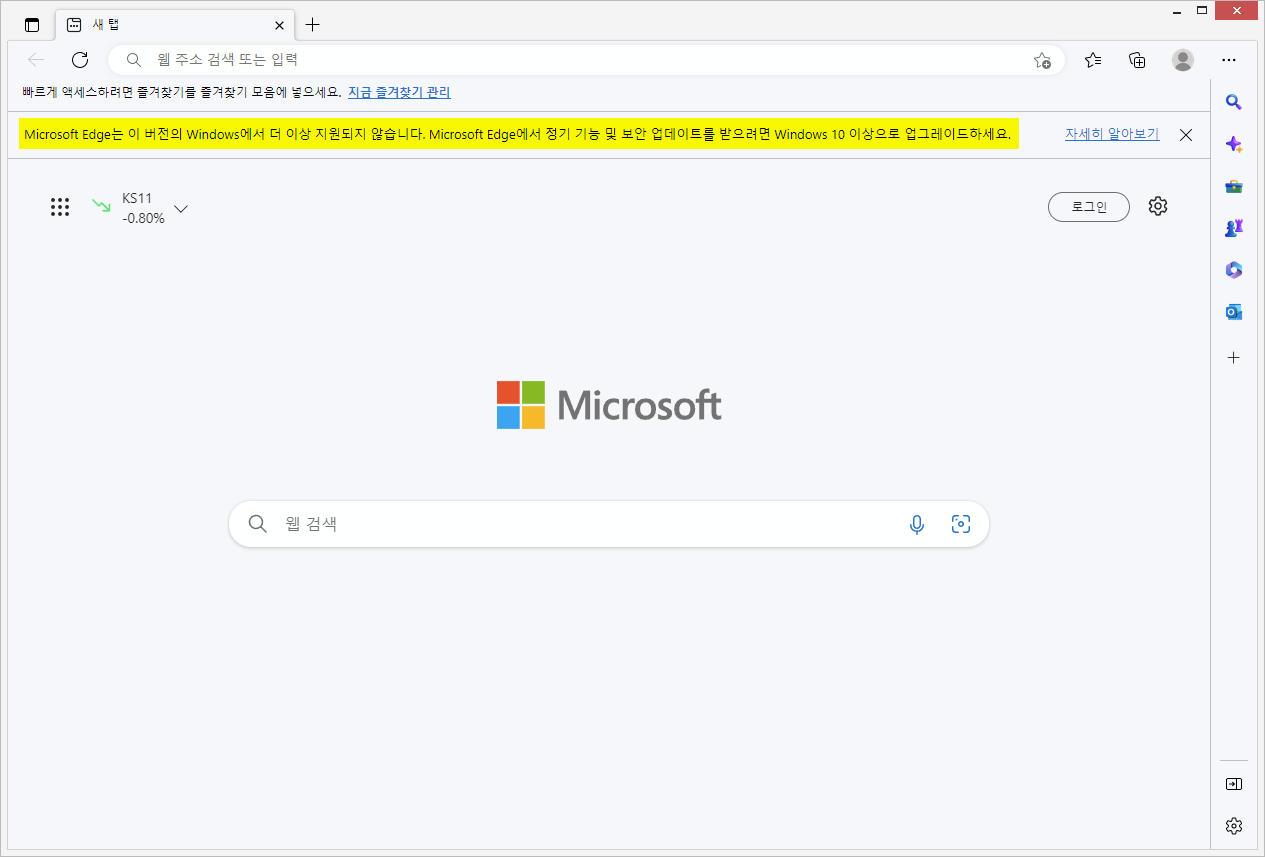Click the KS11 stock trend arrow

pyautogui.click(x=102, y=206)
